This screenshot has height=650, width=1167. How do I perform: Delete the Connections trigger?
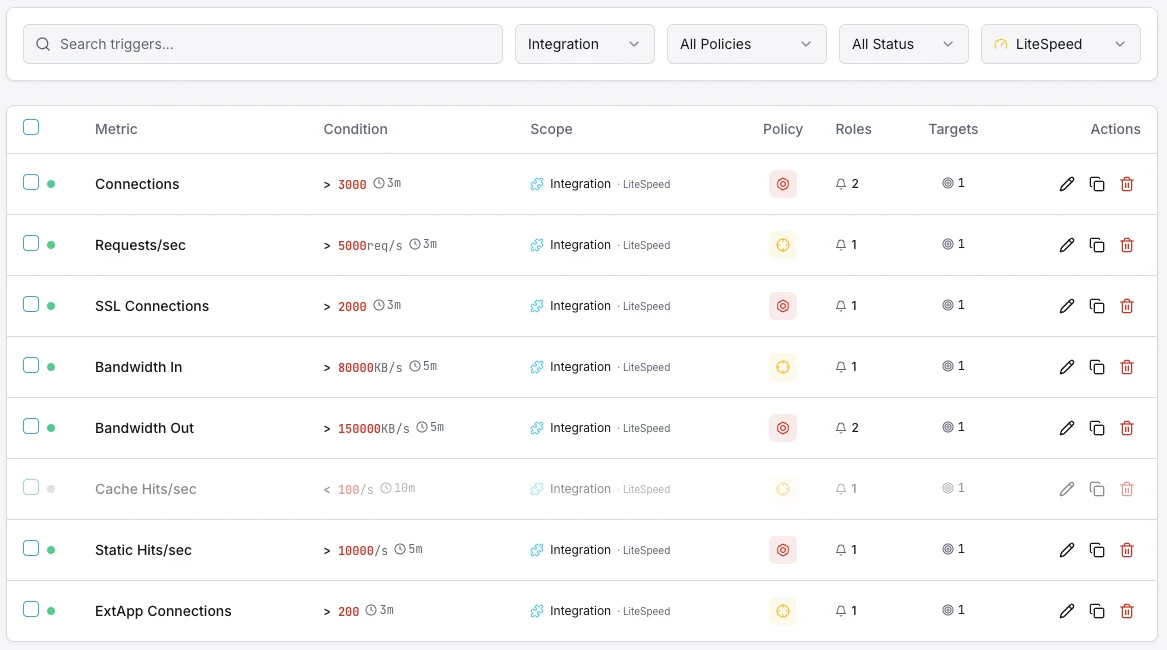point(1127,184)
